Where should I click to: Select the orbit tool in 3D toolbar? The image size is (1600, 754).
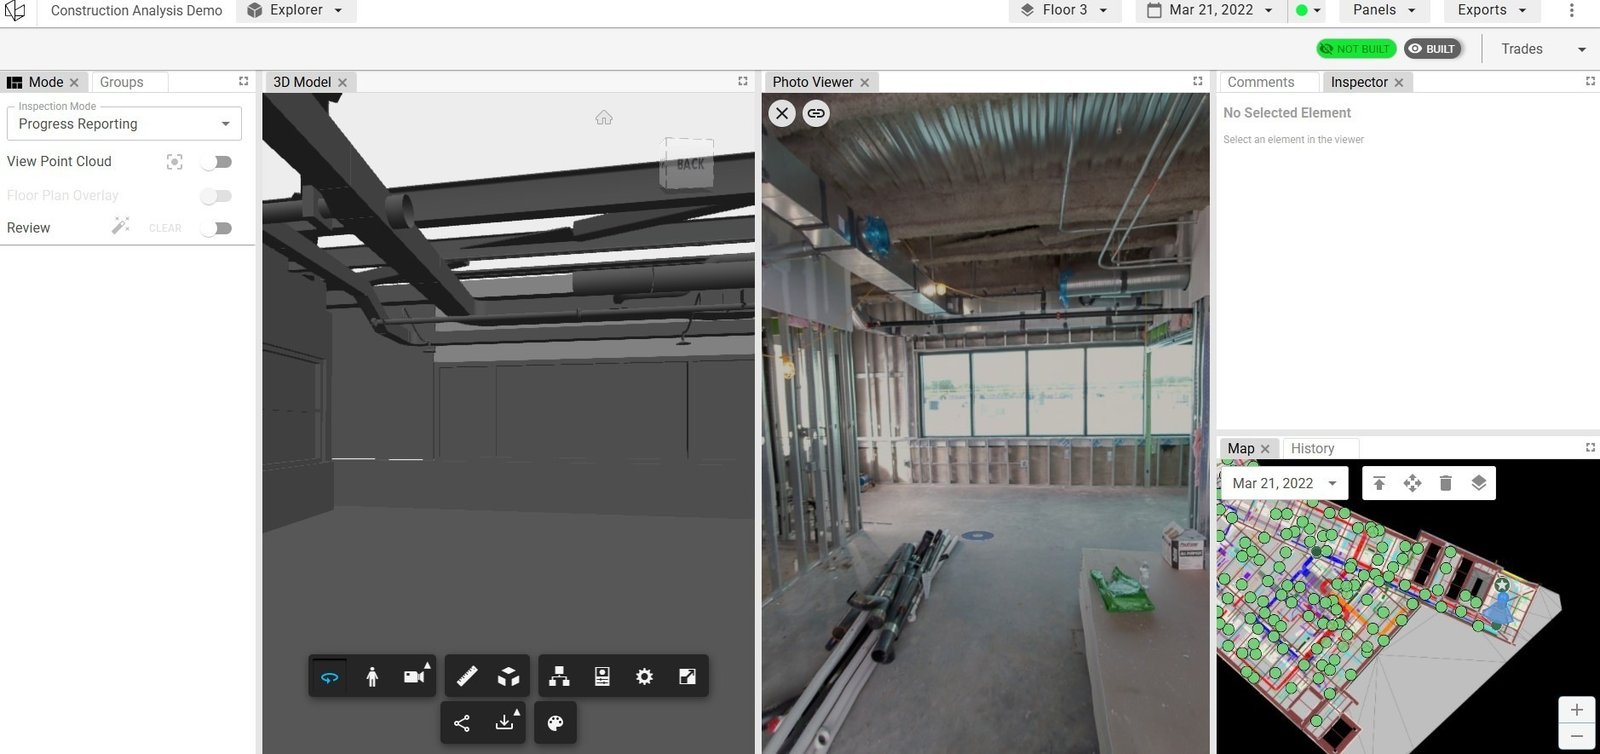(x=329, y=677)
